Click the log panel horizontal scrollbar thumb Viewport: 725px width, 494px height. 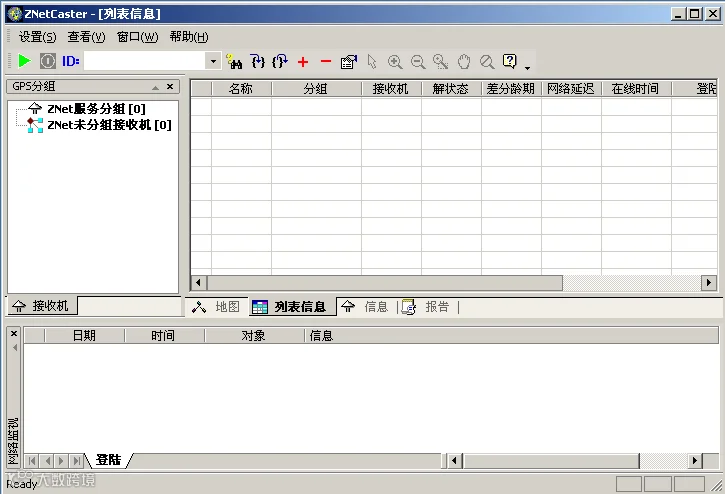tap(551, 460)
